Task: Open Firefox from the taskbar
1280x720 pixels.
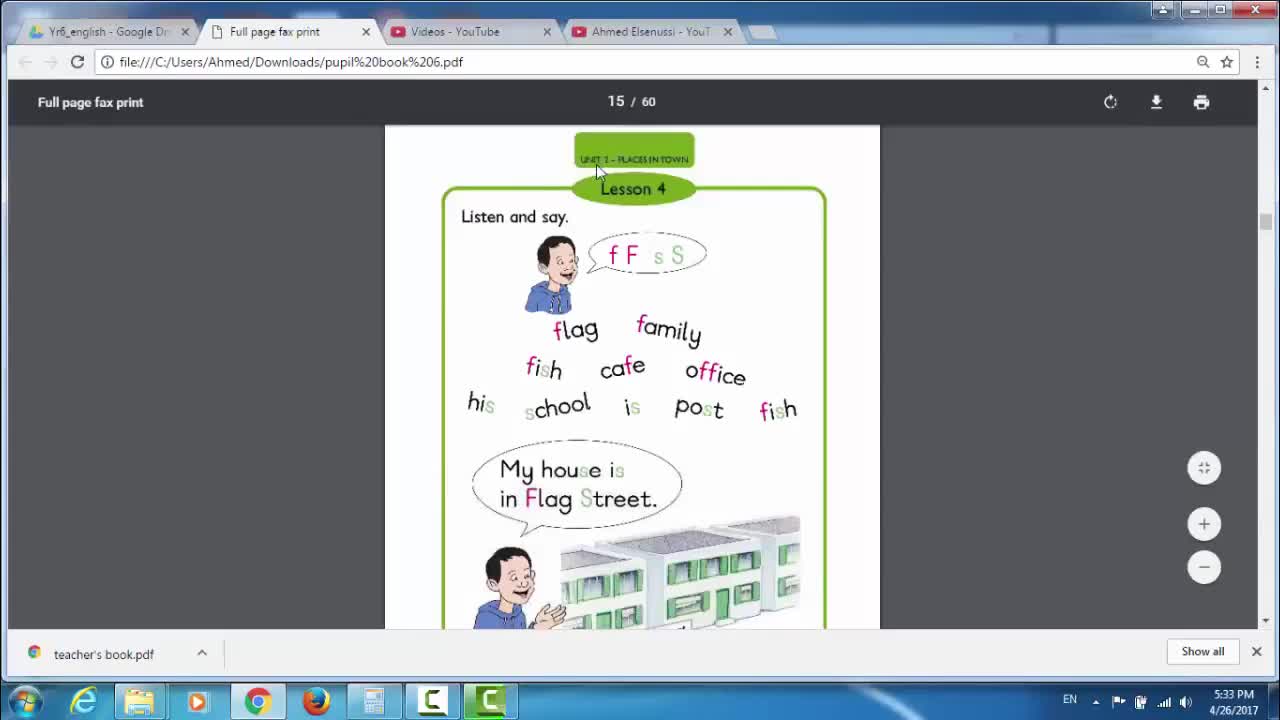Action: (x=316, y=701)
